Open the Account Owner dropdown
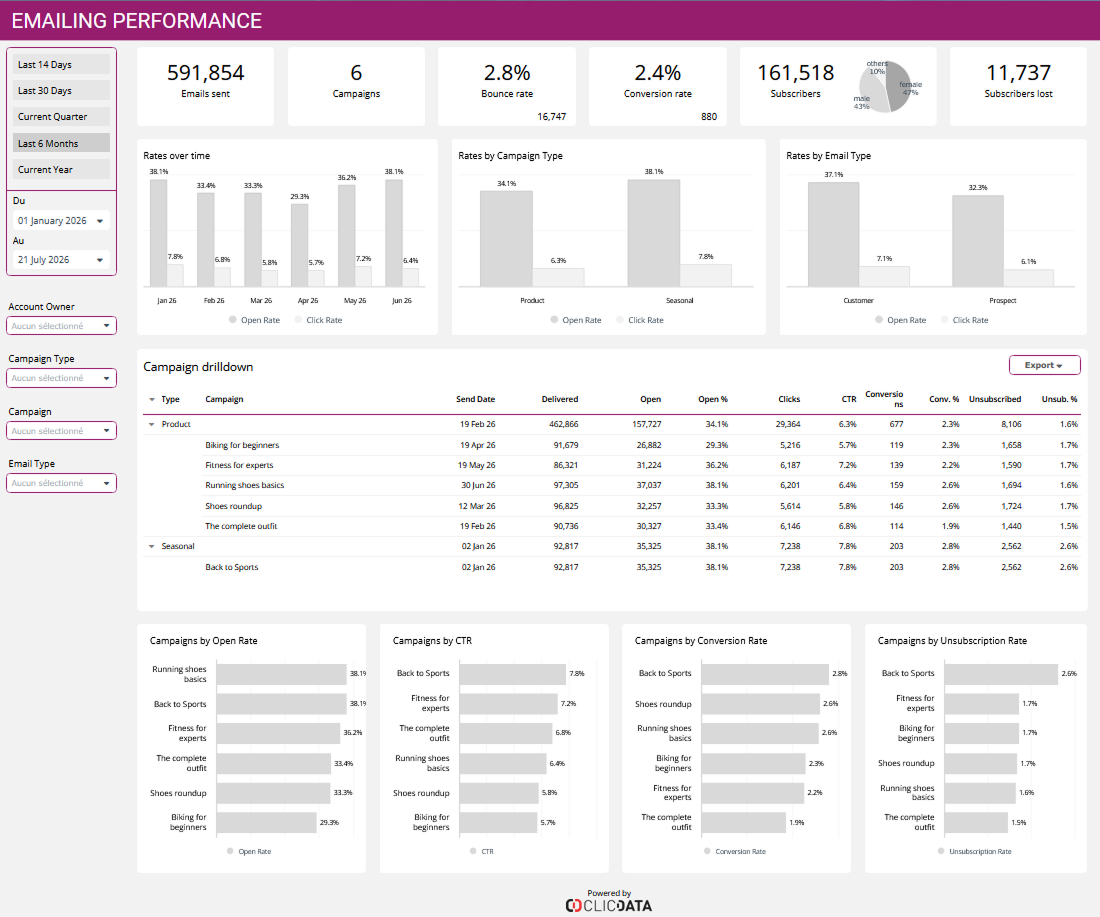 (61, 326)
